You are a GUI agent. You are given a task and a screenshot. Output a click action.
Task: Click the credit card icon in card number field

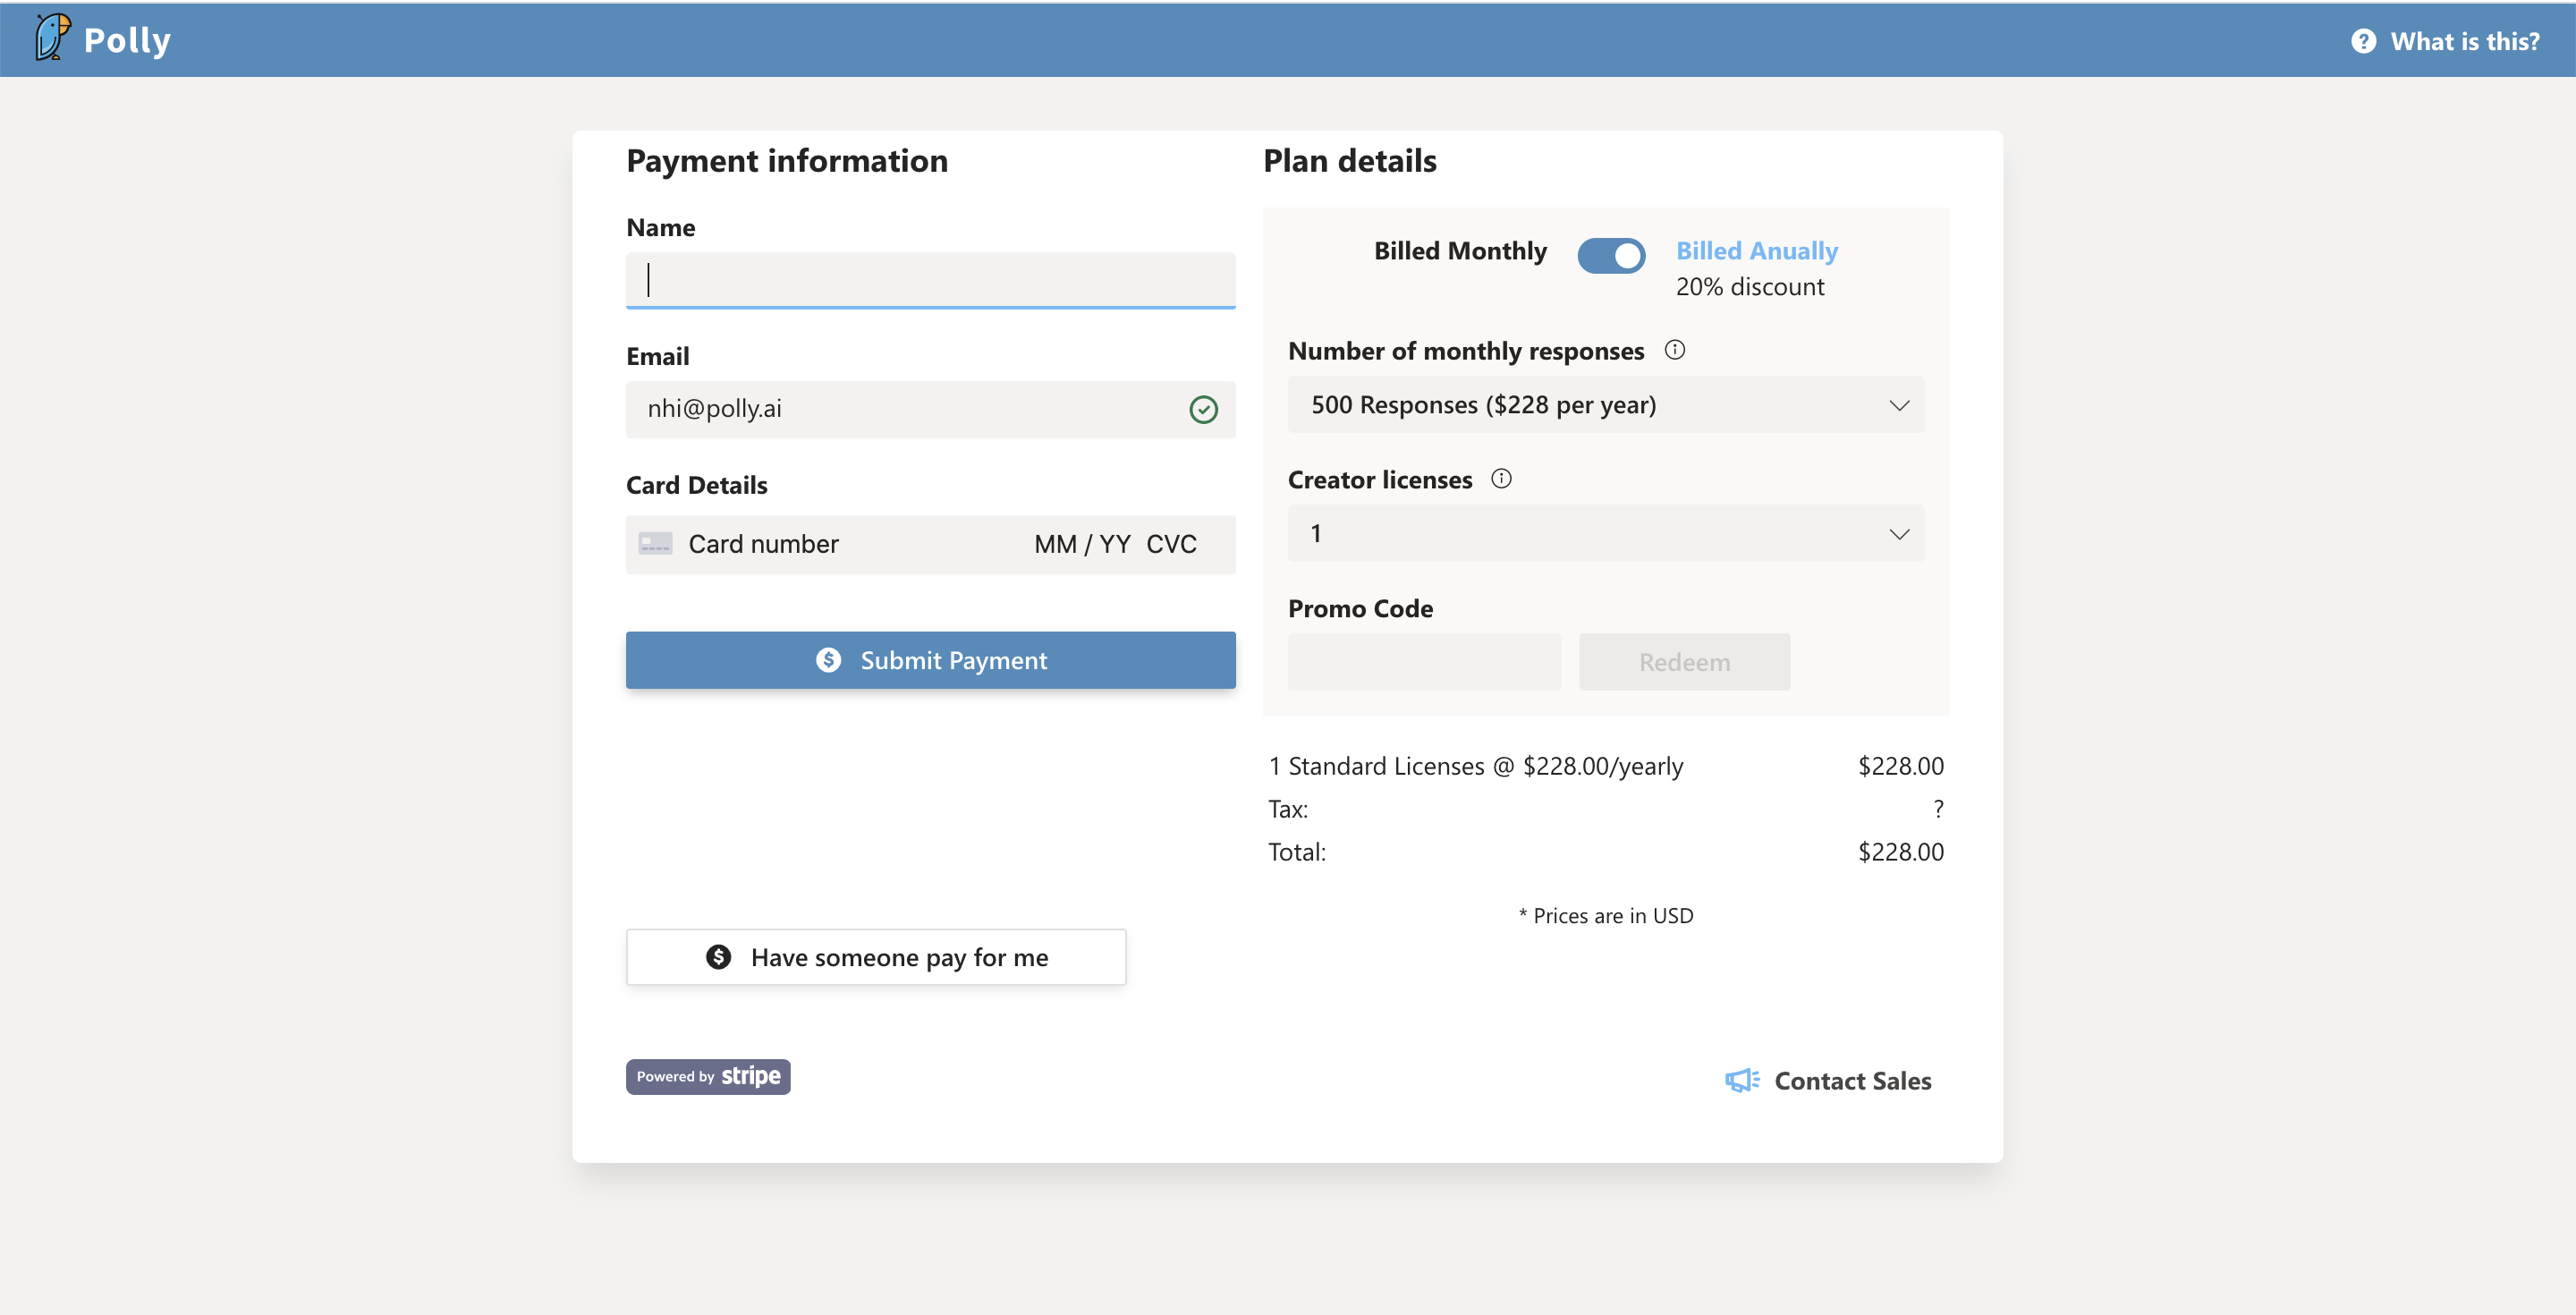(x=657, y=544)
